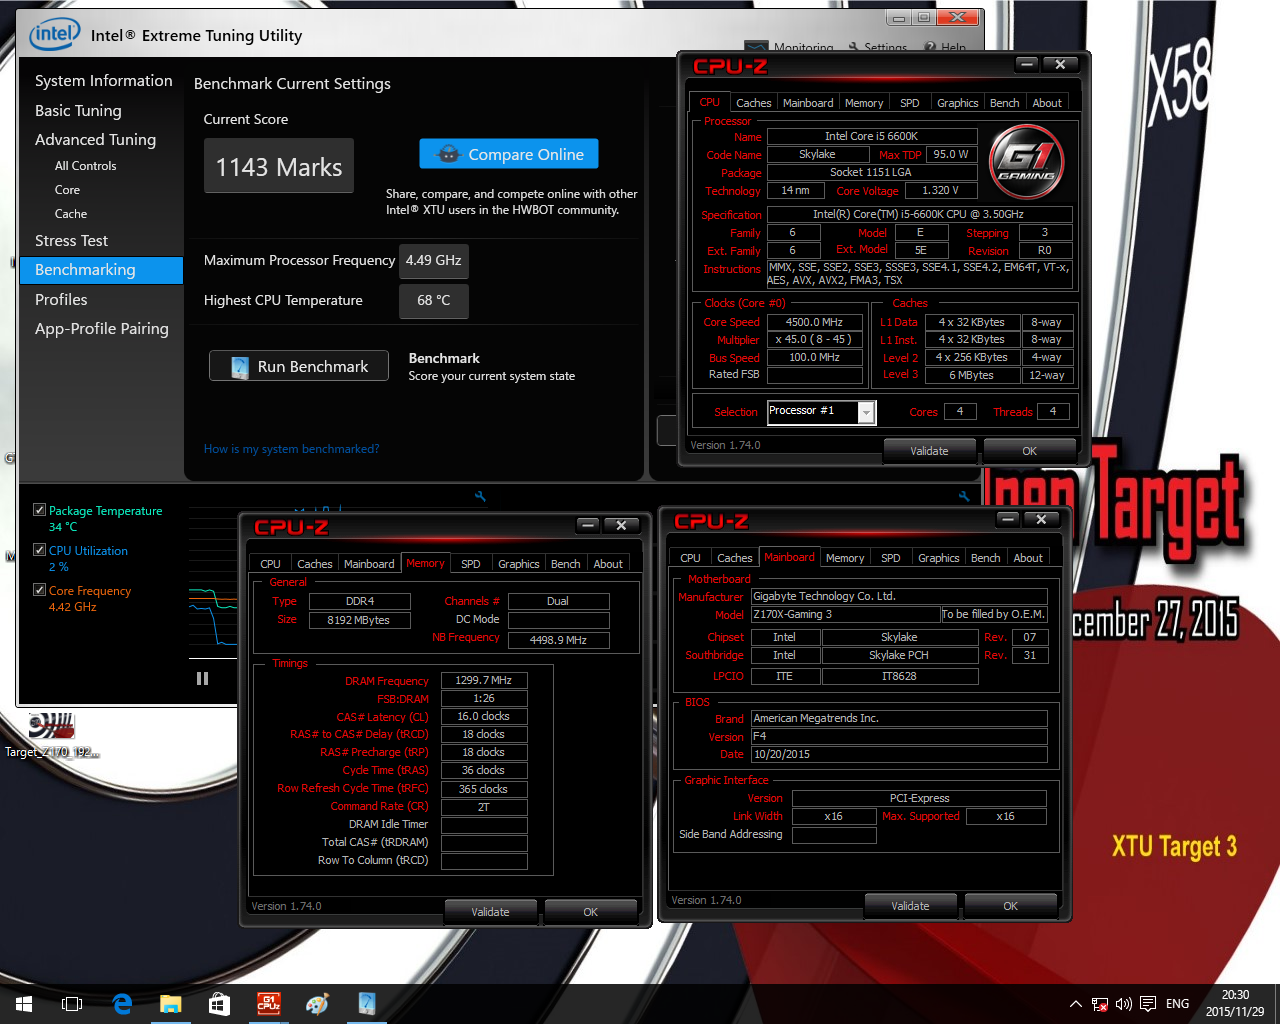Viewport: 1280px width, 1024px height.
Task: Open System Information in XTU sidebar
Action: (103, 81)
